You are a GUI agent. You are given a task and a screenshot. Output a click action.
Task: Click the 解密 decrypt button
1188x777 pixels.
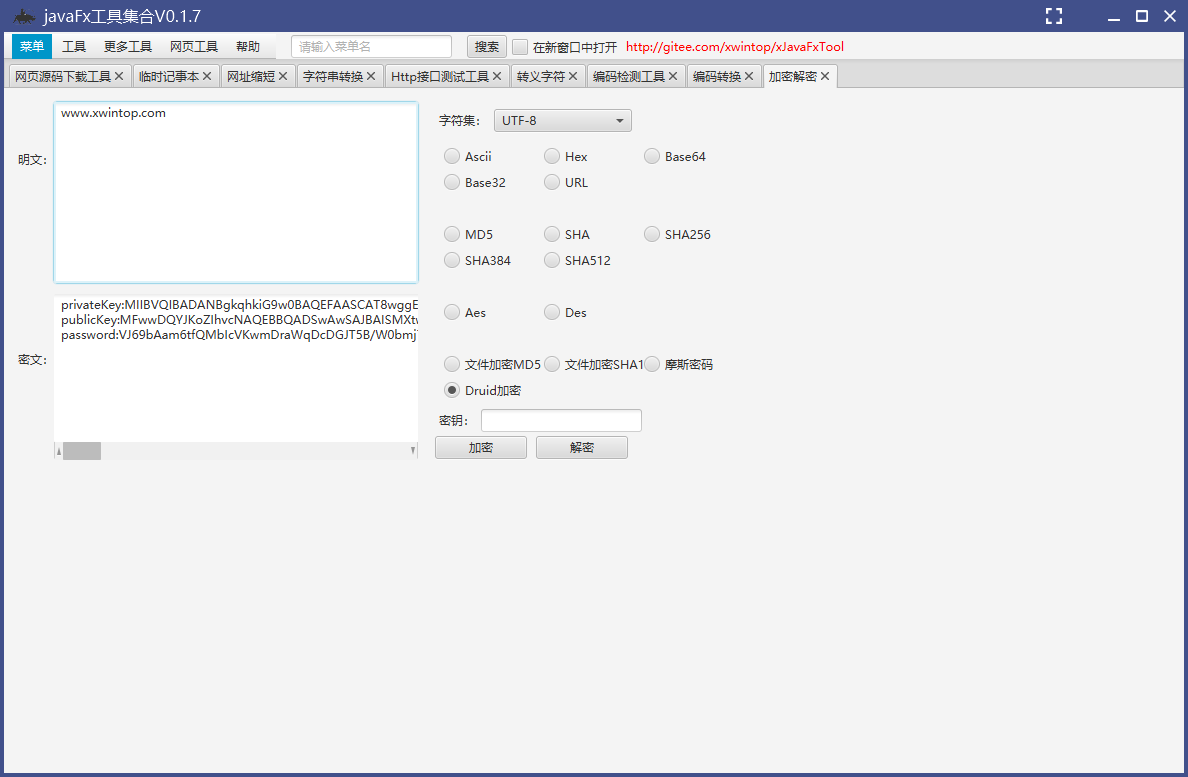(x=582, y=448)
